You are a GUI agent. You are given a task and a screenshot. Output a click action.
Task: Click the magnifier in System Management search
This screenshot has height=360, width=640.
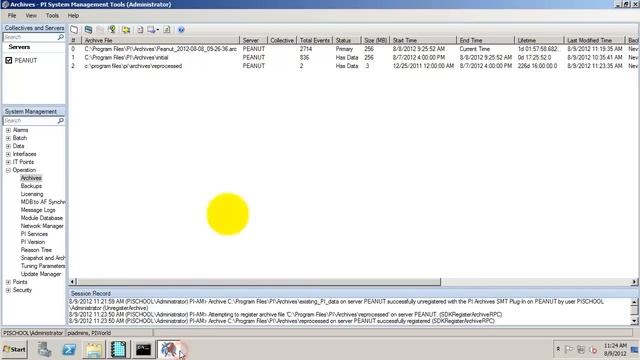61,121
